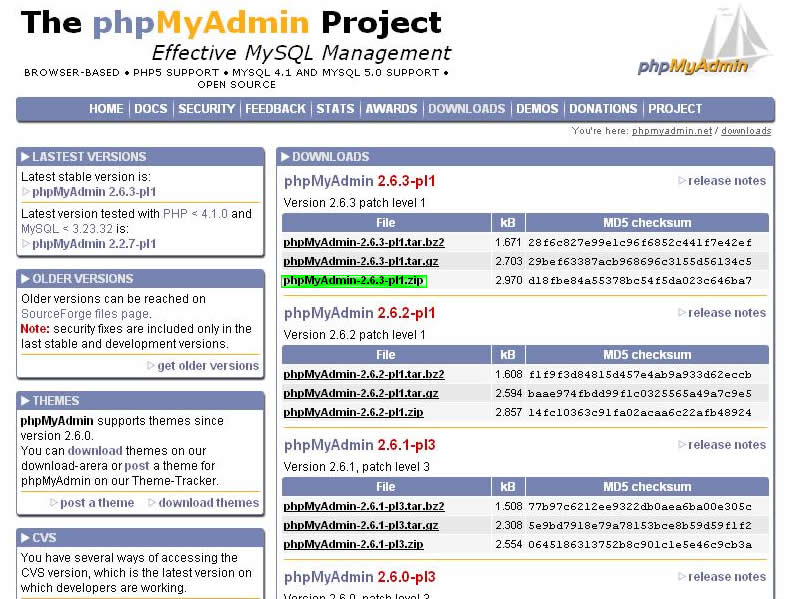Select MD5 checksum d18fbe84a55378bc54f5da023c646ba7
Screen dimensions: 800x599
click(640, 281)
